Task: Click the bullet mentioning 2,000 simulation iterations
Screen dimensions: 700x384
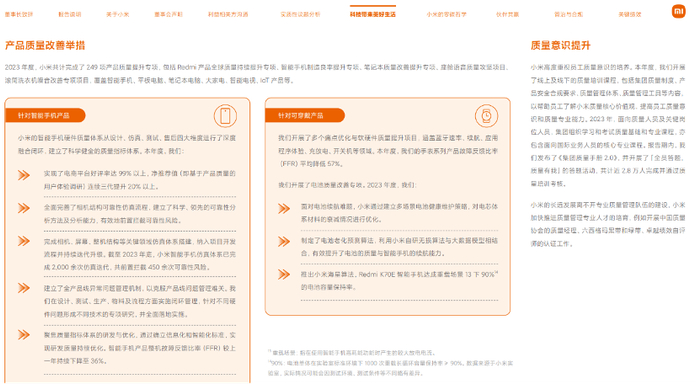Action: tap(139, 254)
